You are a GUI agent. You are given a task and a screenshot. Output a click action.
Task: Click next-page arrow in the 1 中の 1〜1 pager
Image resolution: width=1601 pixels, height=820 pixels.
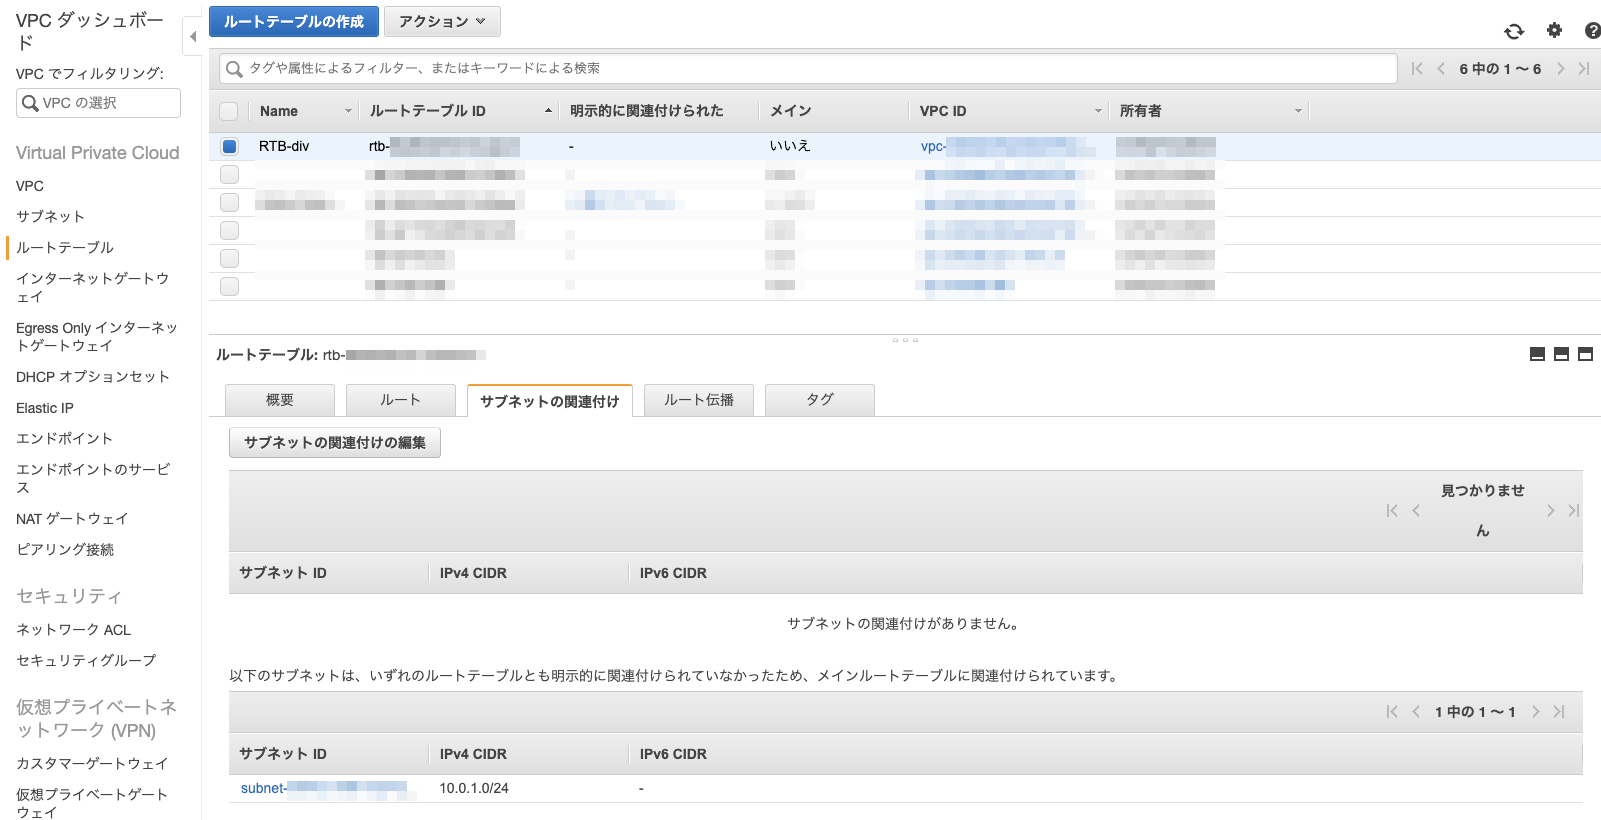click(x=1536, y=712)
